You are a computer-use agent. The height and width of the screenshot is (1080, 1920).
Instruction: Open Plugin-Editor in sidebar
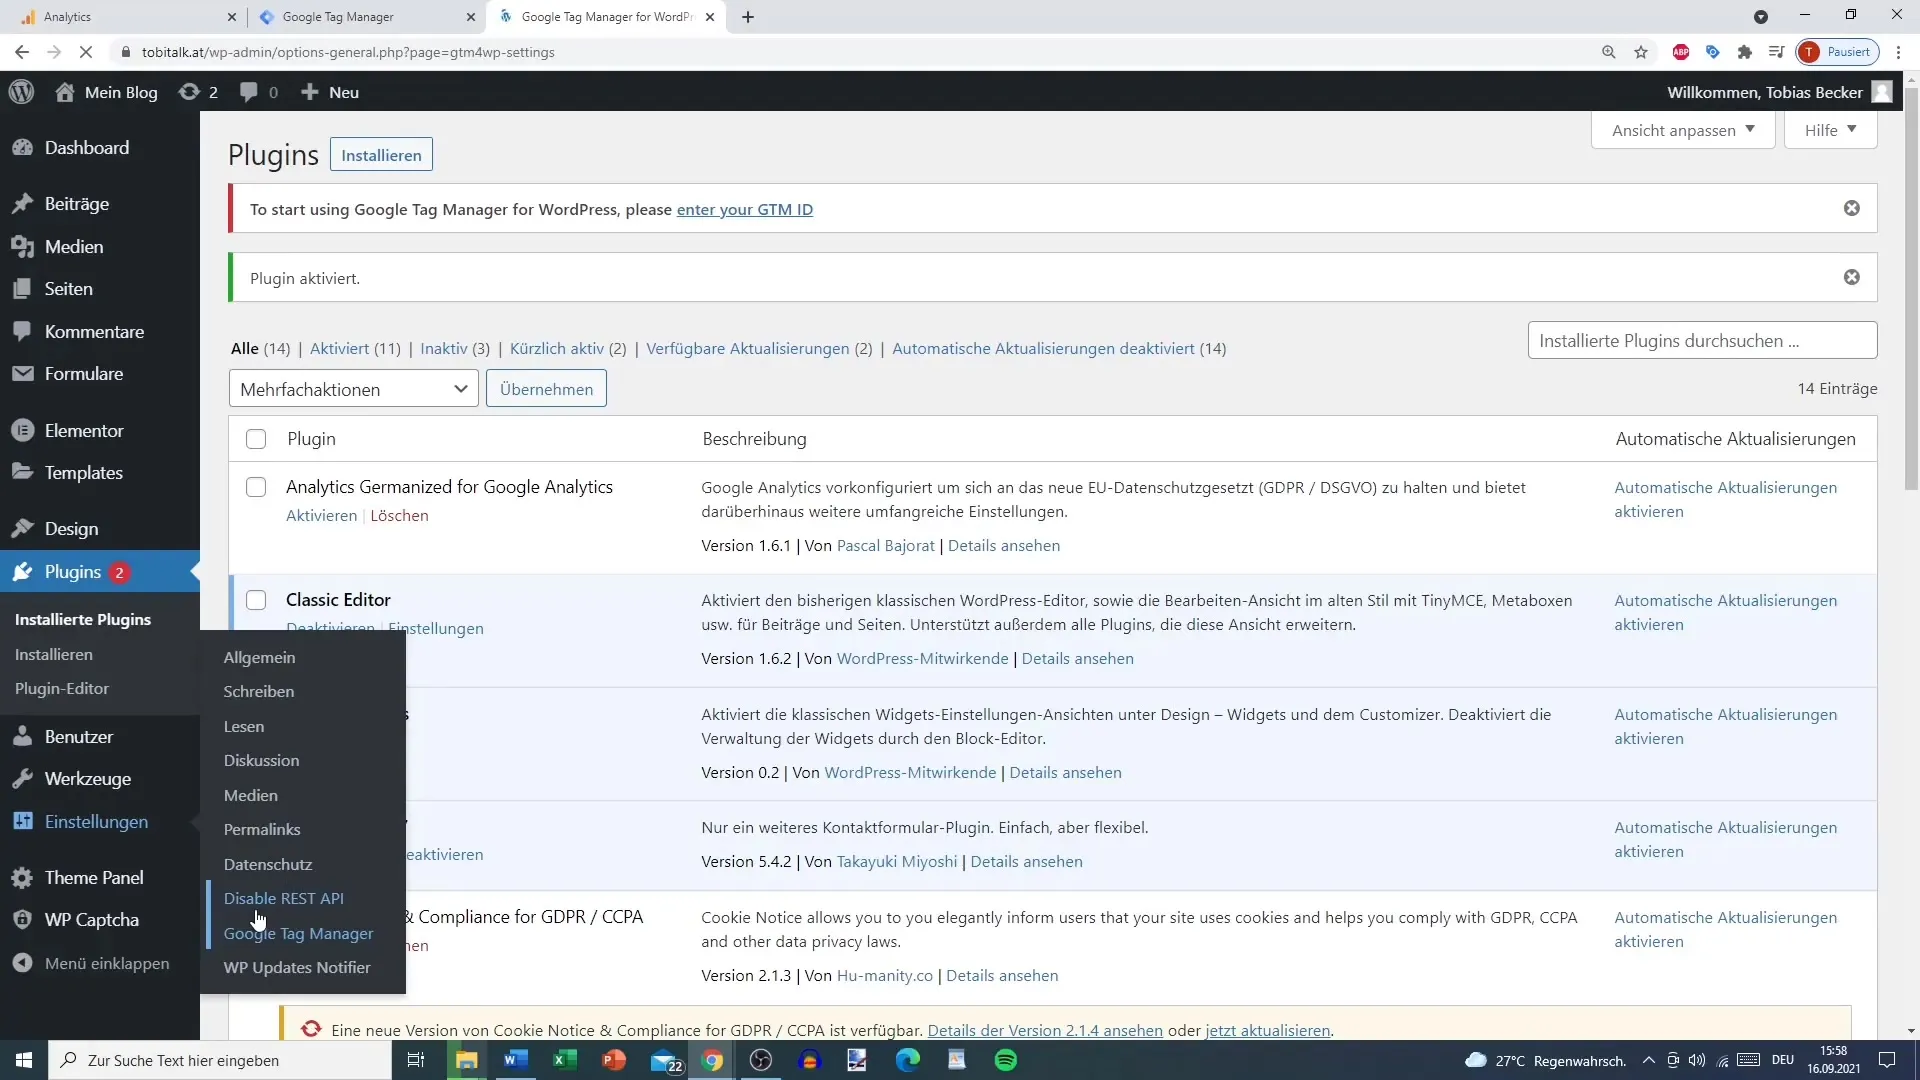coord(62,689)
